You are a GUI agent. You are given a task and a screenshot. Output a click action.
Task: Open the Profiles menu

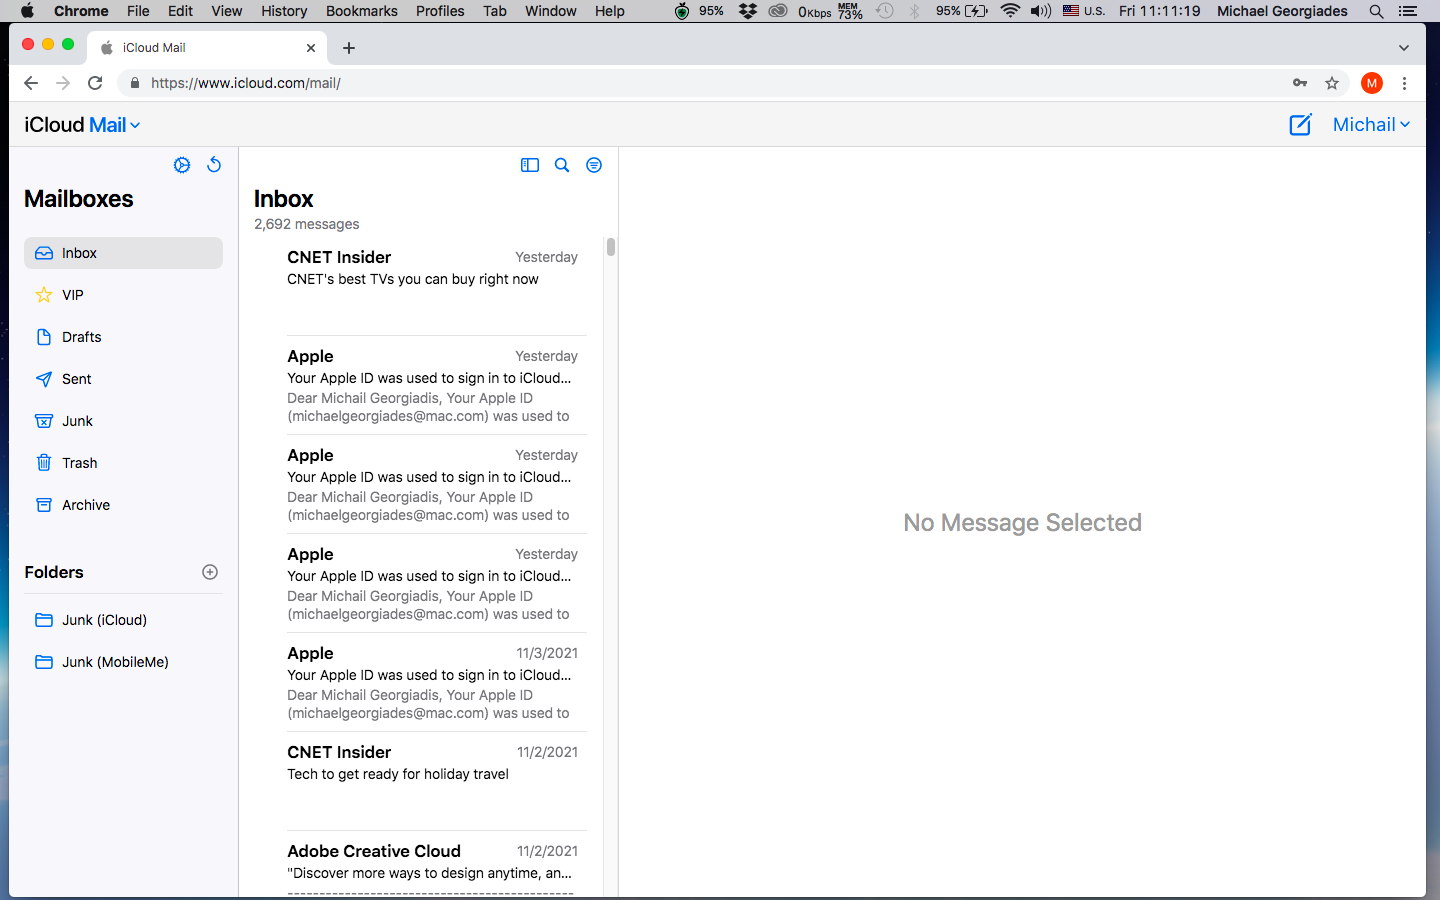click(x=440, y=11)
